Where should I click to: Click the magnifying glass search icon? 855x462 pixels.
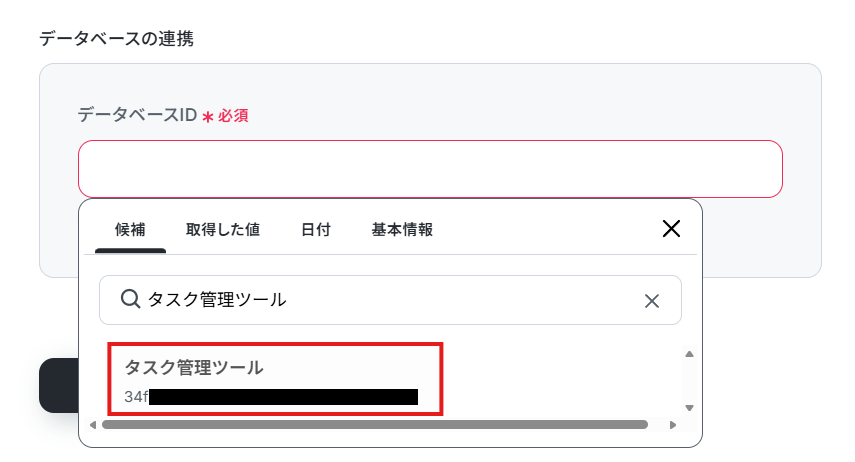130,299
